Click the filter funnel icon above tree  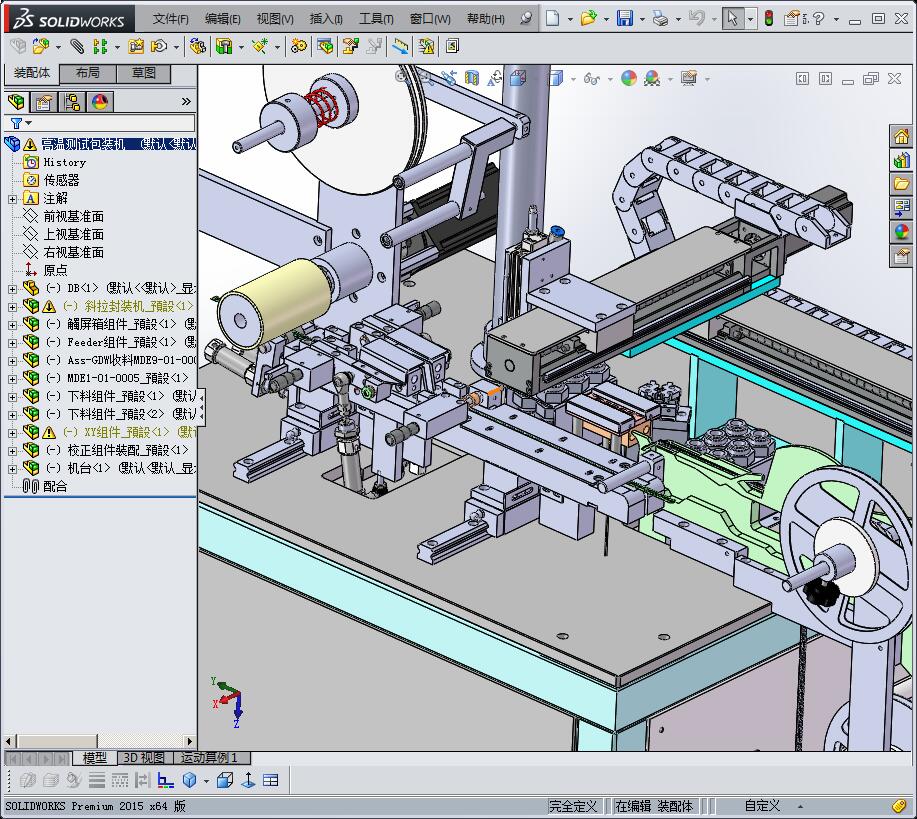[x=16, y=124]
